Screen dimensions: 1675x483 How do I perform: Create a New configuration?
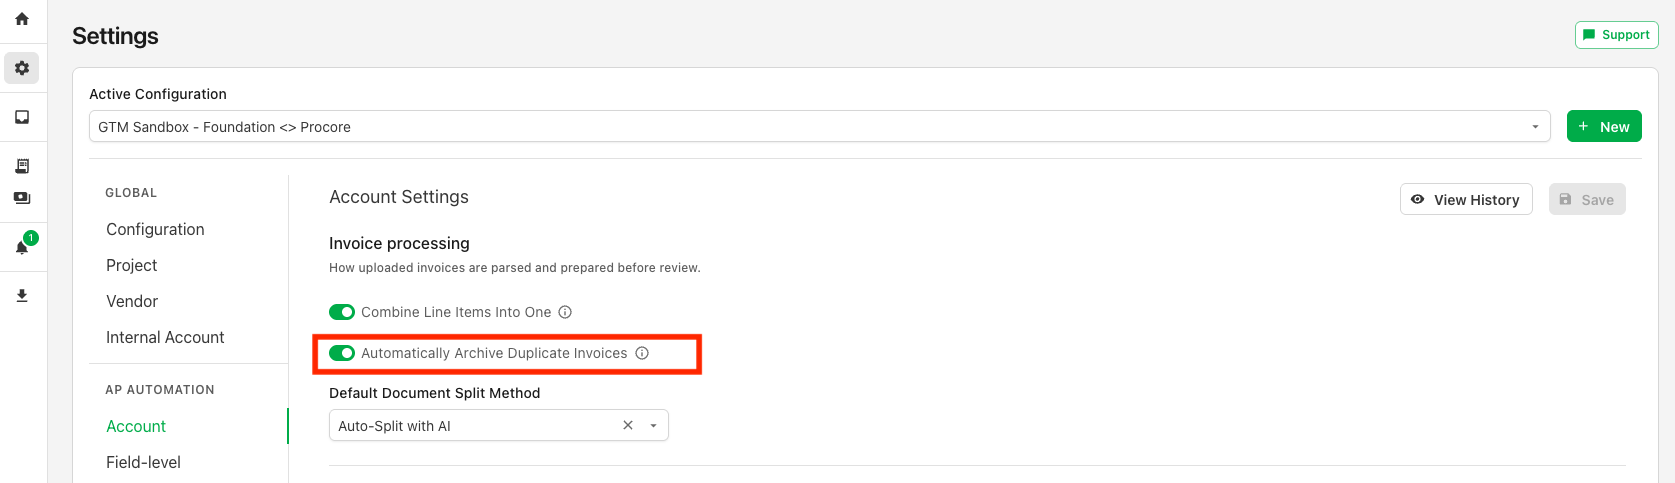click(1604, 126)
